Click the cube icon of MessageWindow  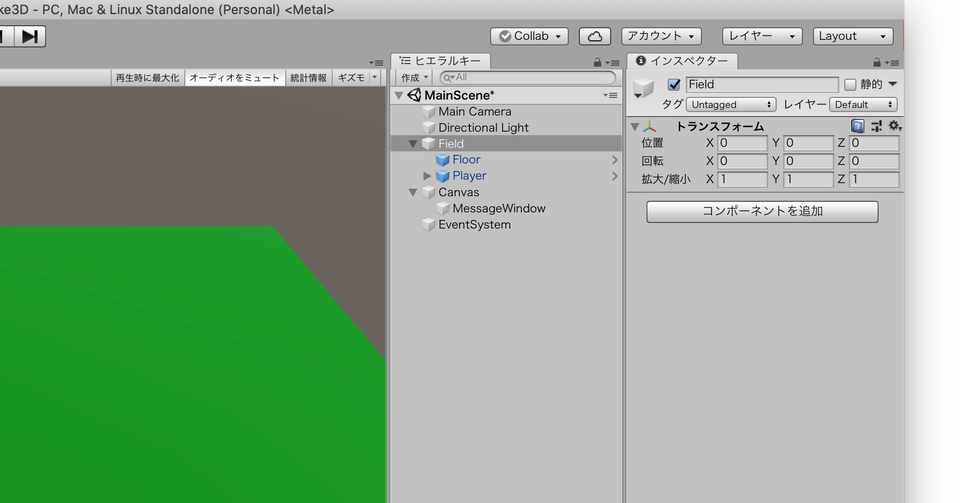click(x=443, y=209)
